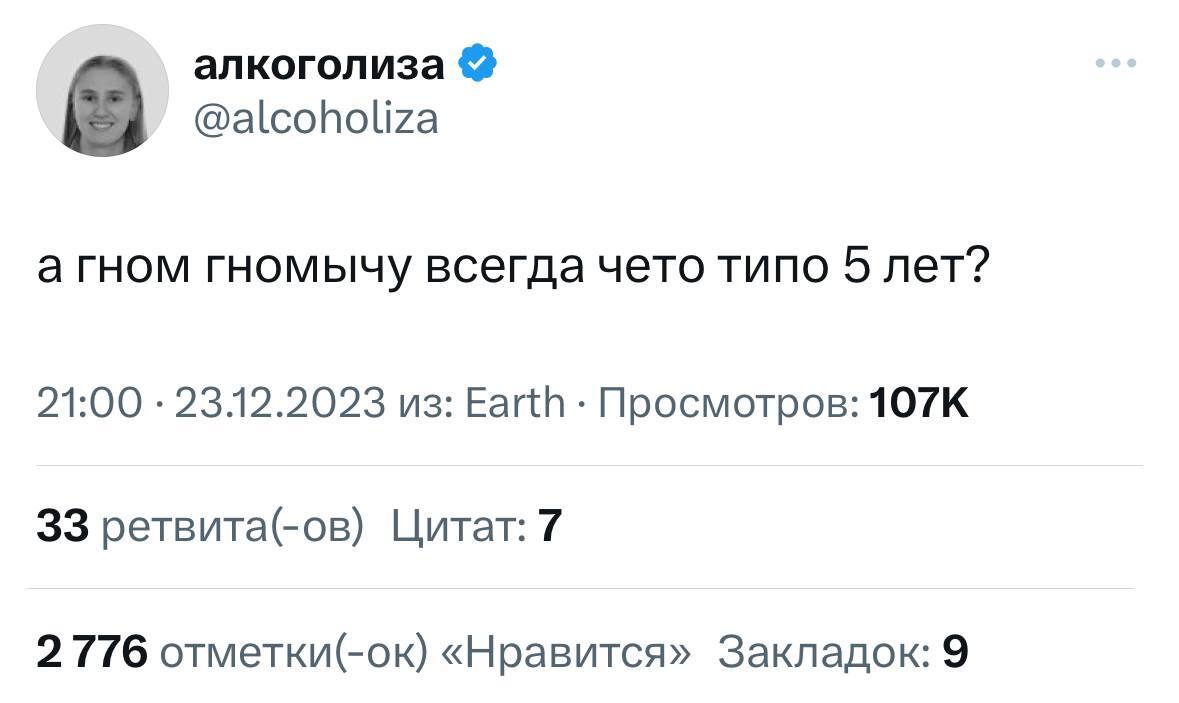Screen dimensions: 1179x703
Task: Click the 107K views count
Action: coord(919,403)
